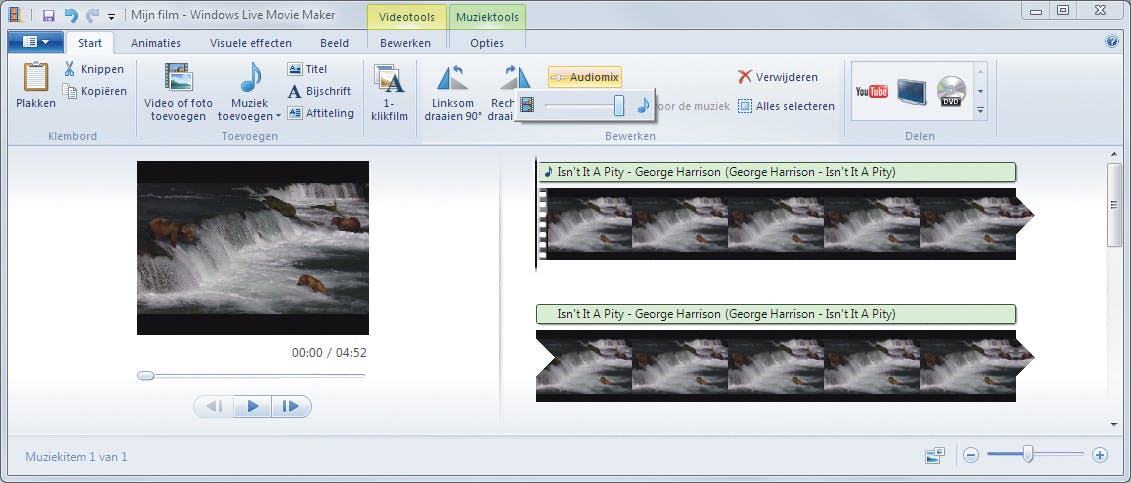This screenshot has height=483, width=1131.
Task: Rotate right with Rechtsom draaien icon
Action: [515, 77]
